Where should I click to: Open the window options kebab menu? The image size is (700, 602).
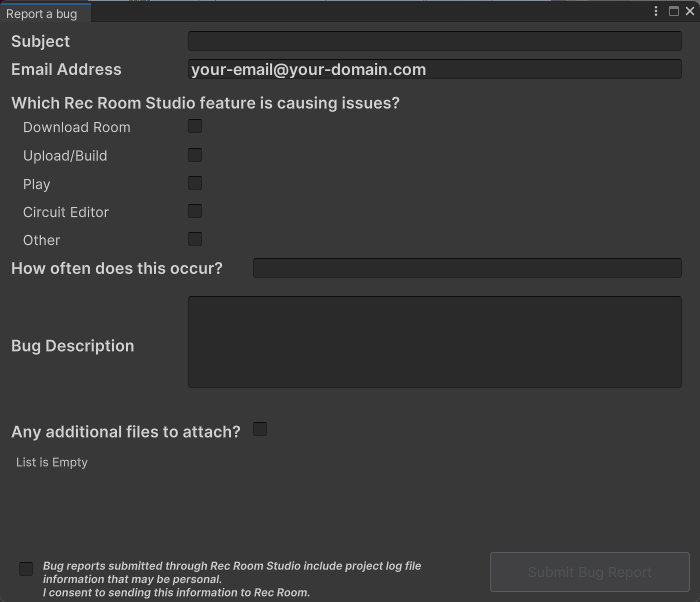click(656, 11)
